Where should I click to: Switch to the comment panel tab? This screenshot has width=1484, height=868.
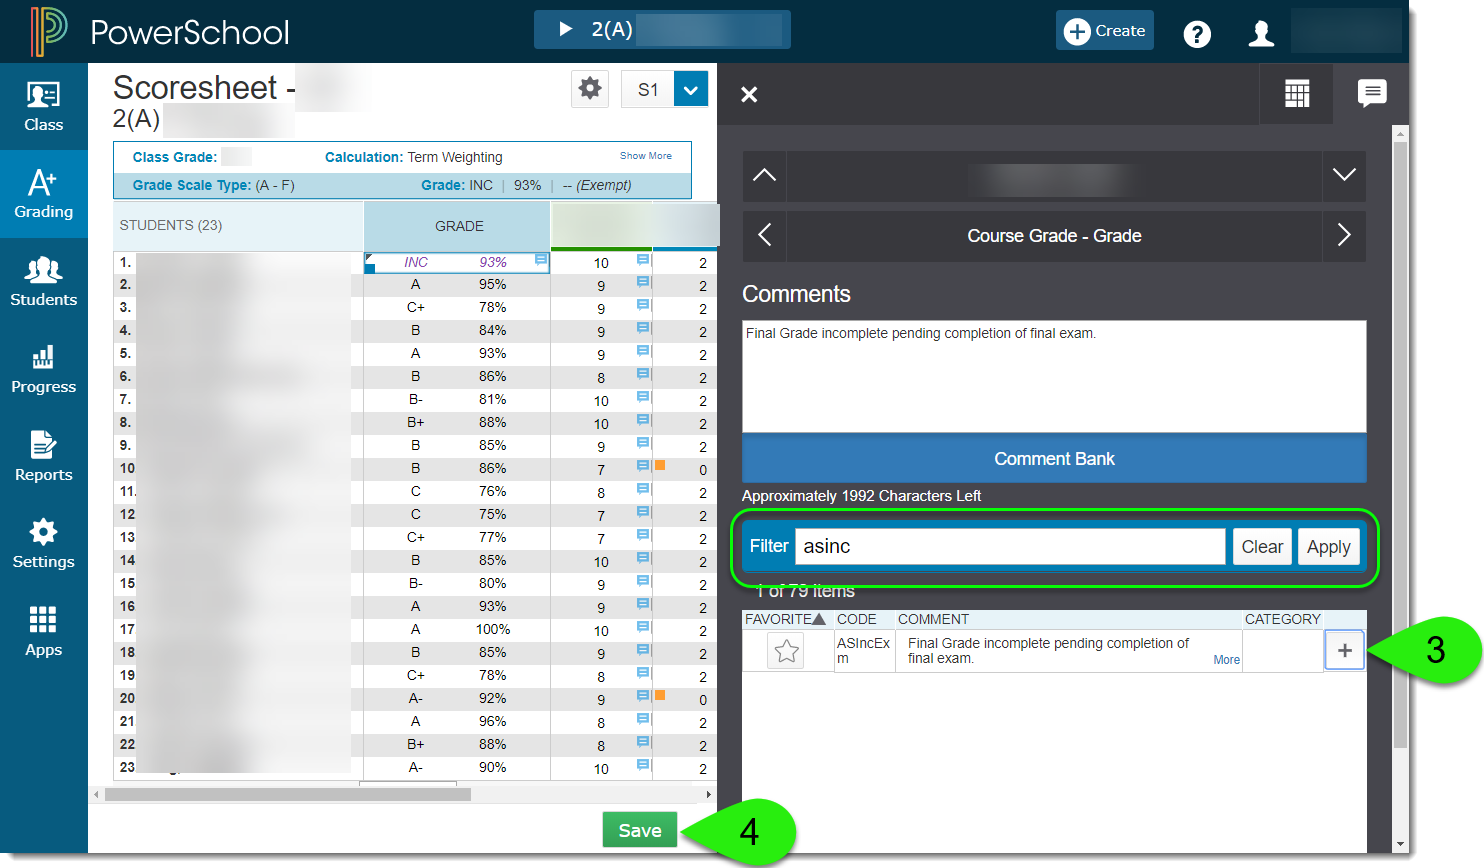point(1371,94)
